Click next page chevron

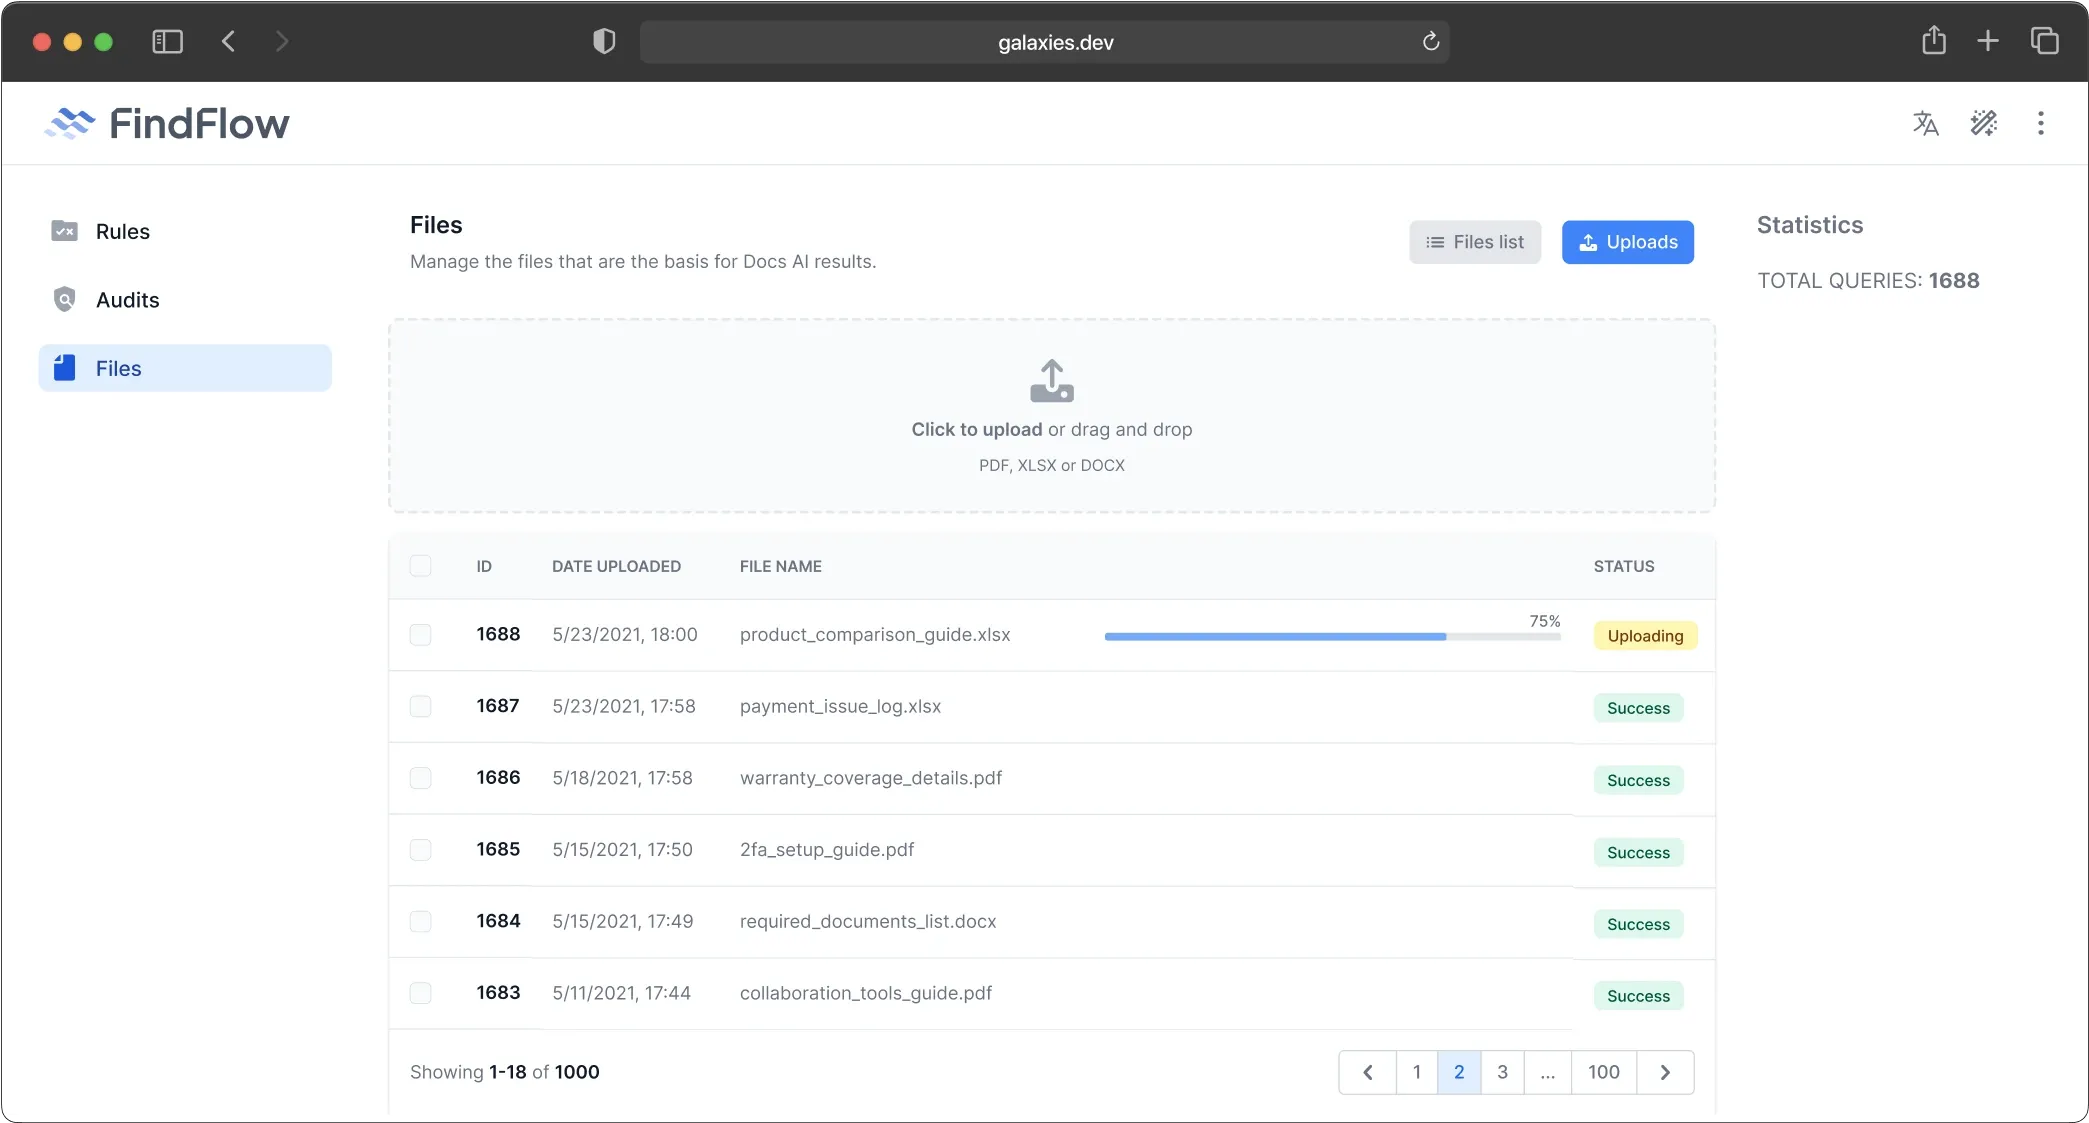tap(1665, 1071)
